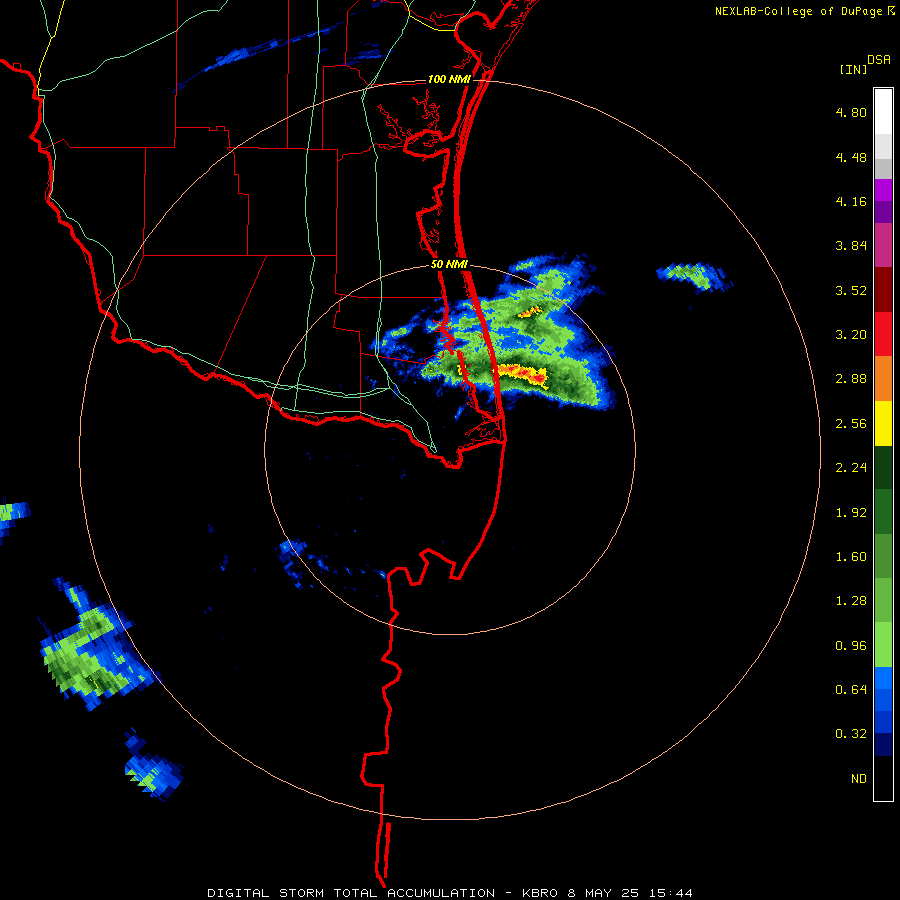900x900 pixels.
Task: Select the 0.64 legend value
Action: 851,690
